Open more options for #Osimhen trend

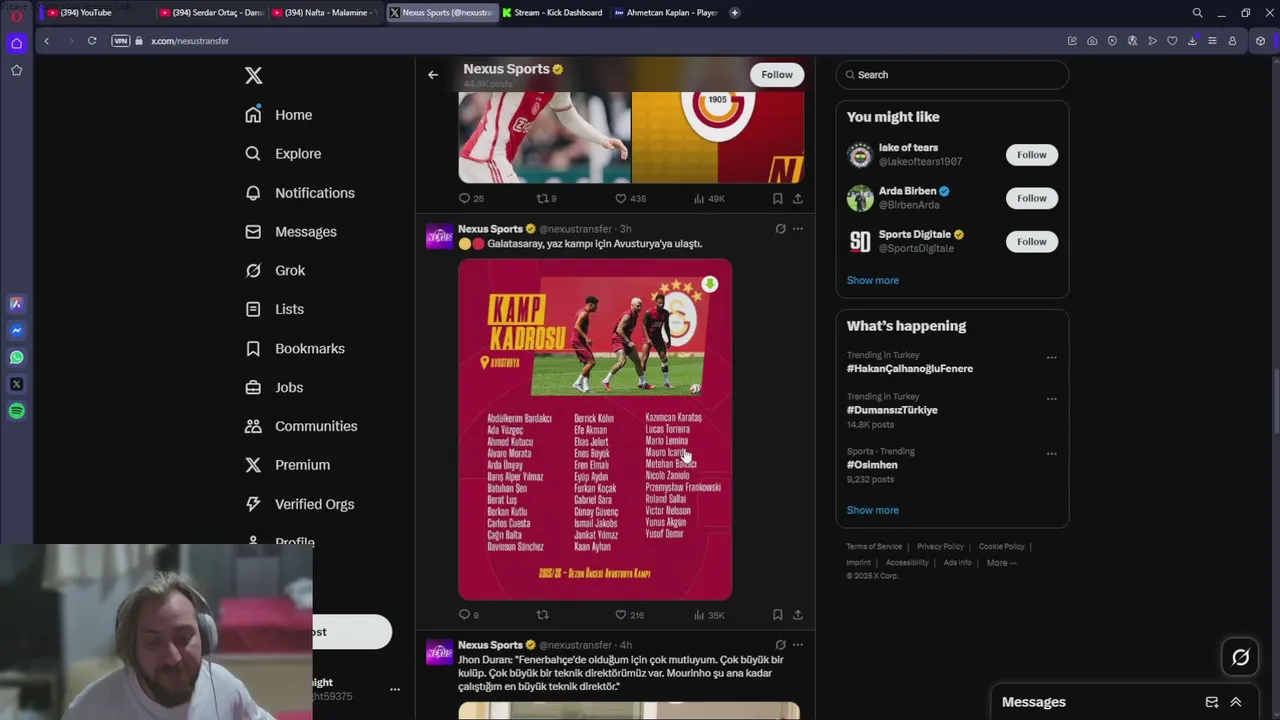click(1051, 454)
